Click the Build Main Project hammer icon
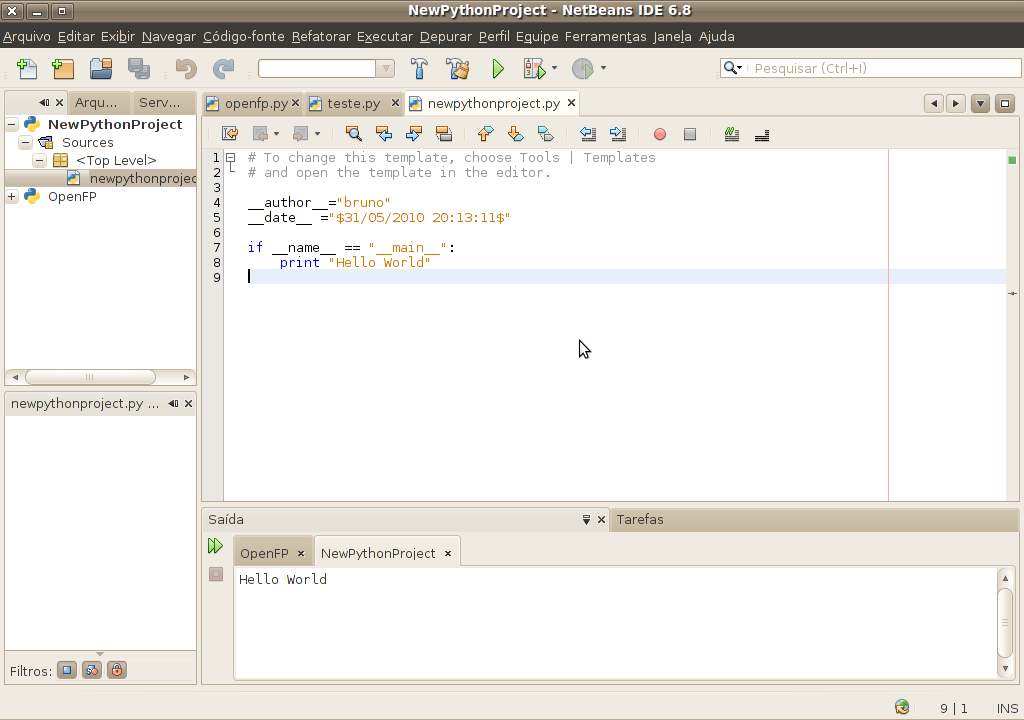This screenshot has width=1024, height=720. pos(420,69)
